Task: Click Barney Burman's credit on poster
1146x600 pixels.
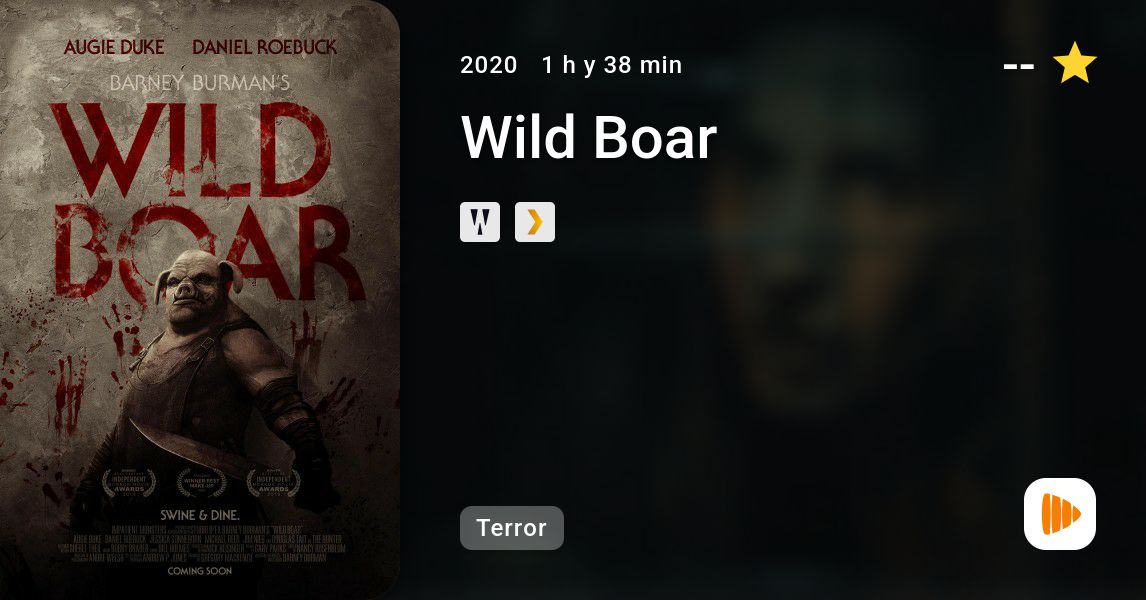Action: pyautogui.click(x=200, y=83)
